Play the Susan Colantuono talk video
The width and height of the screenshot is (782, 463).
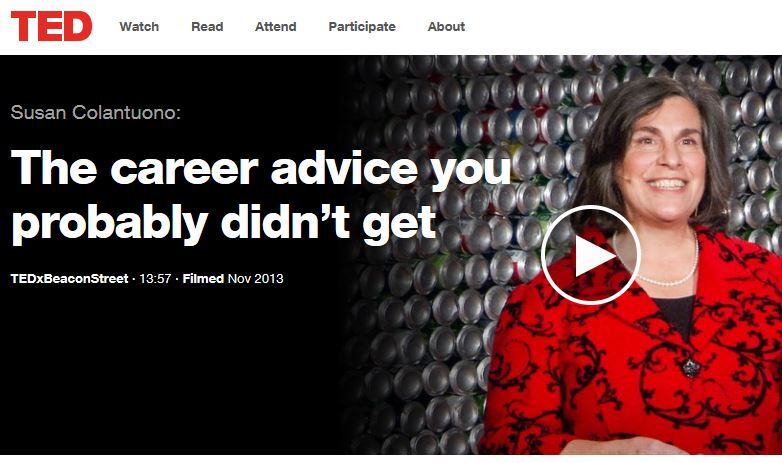590,256
